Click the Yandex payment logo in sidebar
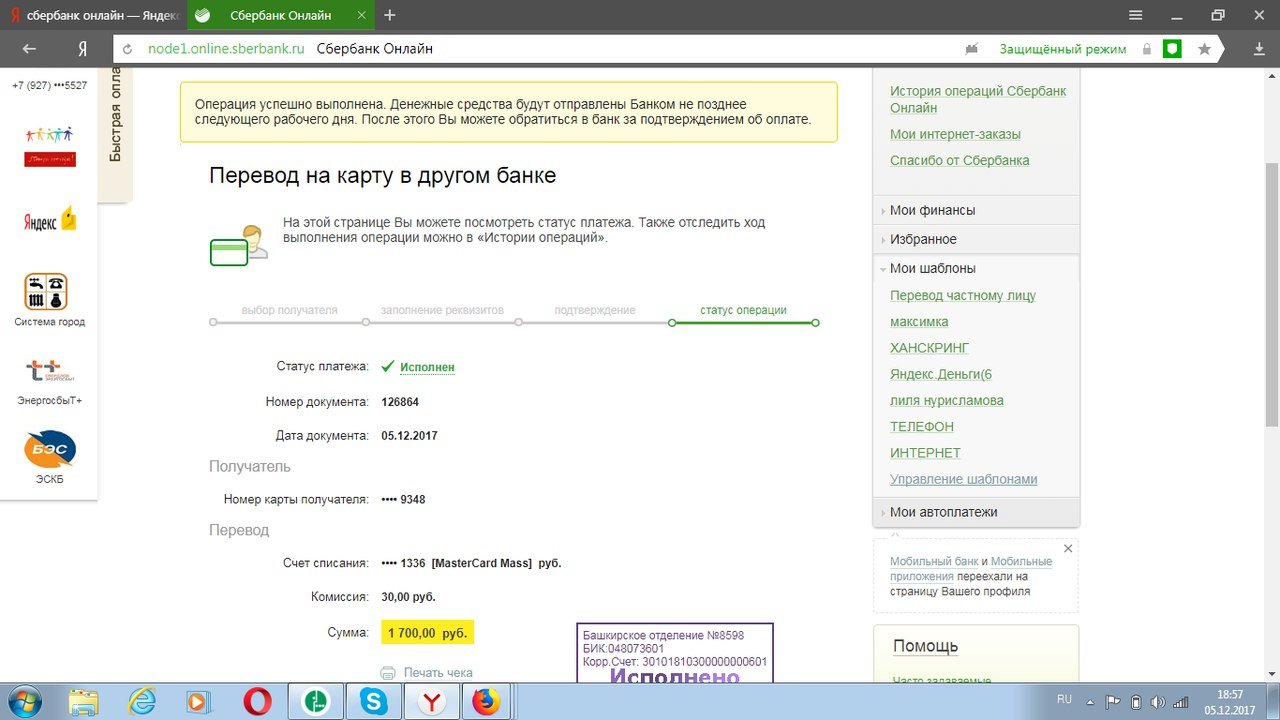 (x=49, y=219)
